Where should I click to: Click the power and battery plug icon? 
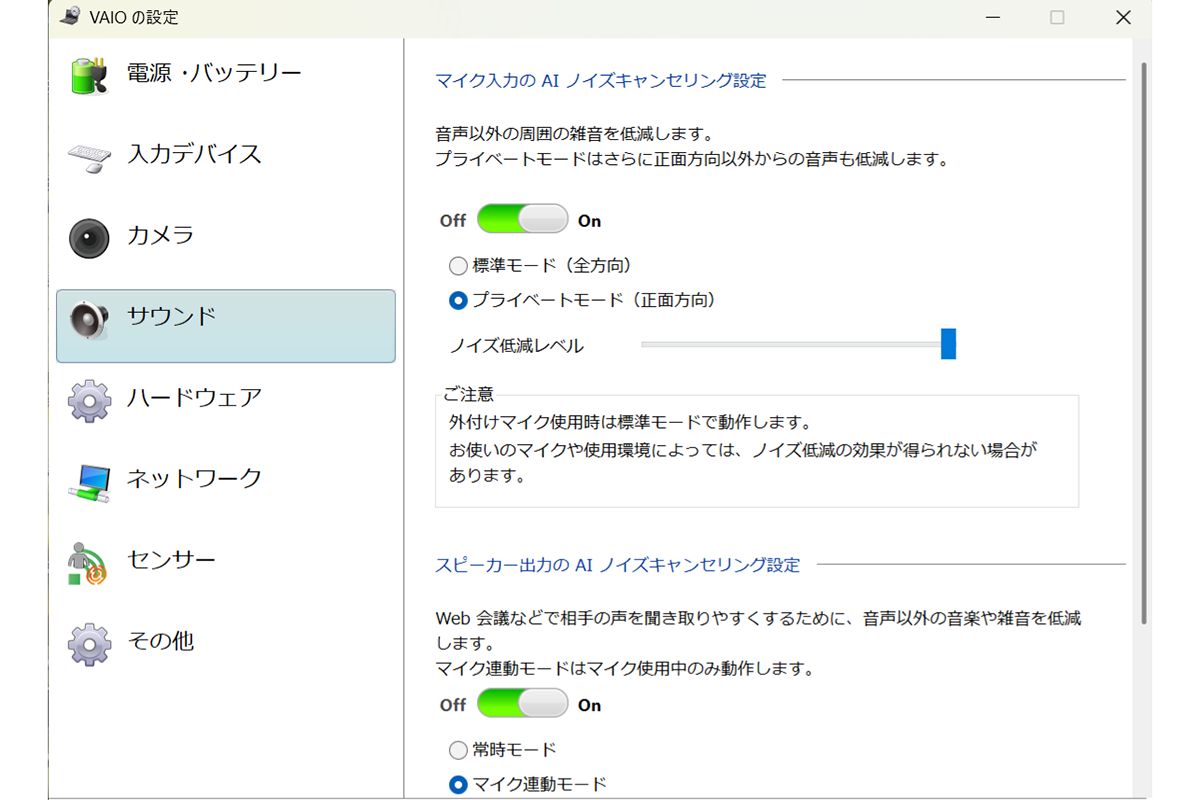click(88, 76)
